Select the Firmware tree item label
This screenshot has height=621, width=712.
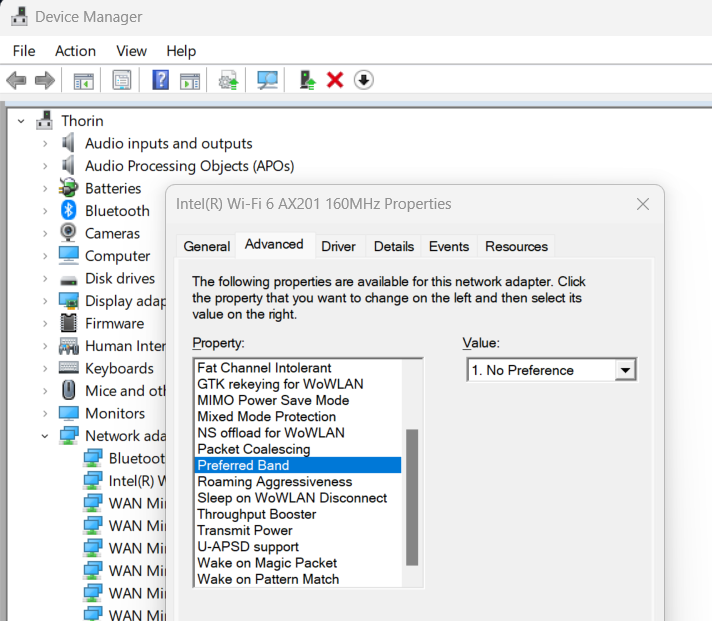coord(114,323)
